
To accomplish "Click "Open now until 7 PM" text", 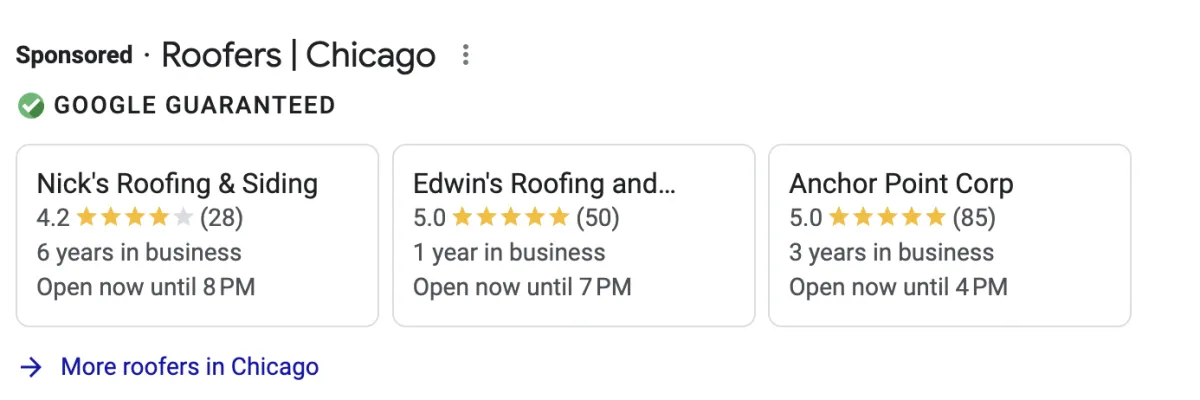I will pyautogui.click(x=522, y=287).
